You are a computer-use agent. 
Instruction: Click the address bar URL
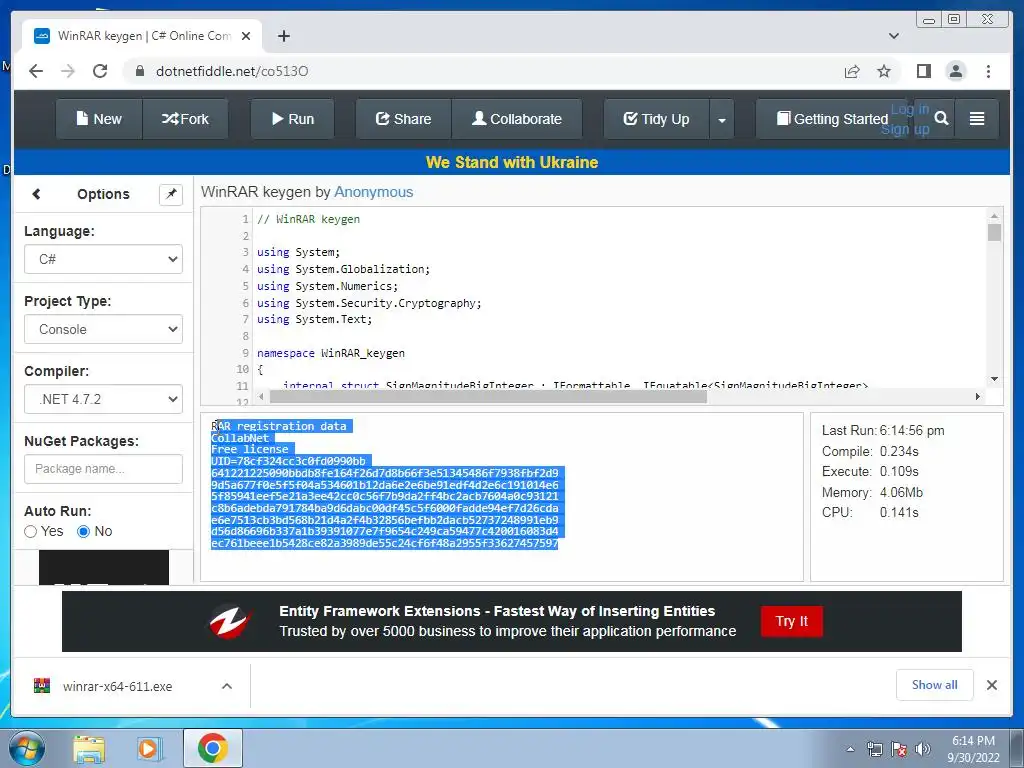(232, 71)
